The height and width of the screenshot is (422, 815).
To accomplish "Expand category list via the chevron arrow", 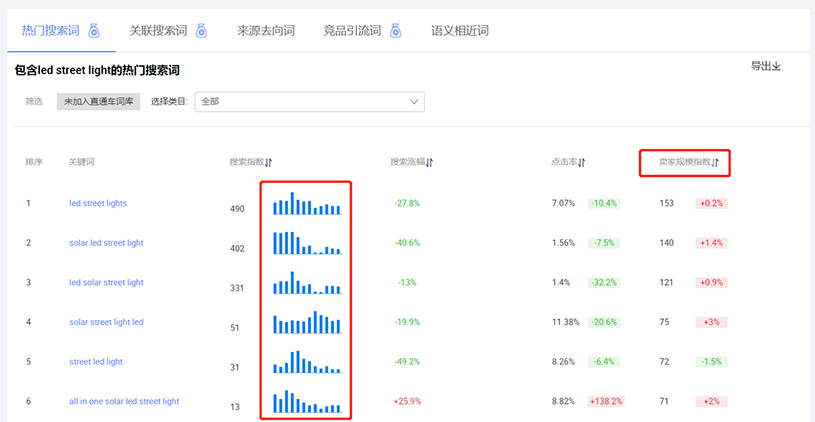I will click(414, 101).
